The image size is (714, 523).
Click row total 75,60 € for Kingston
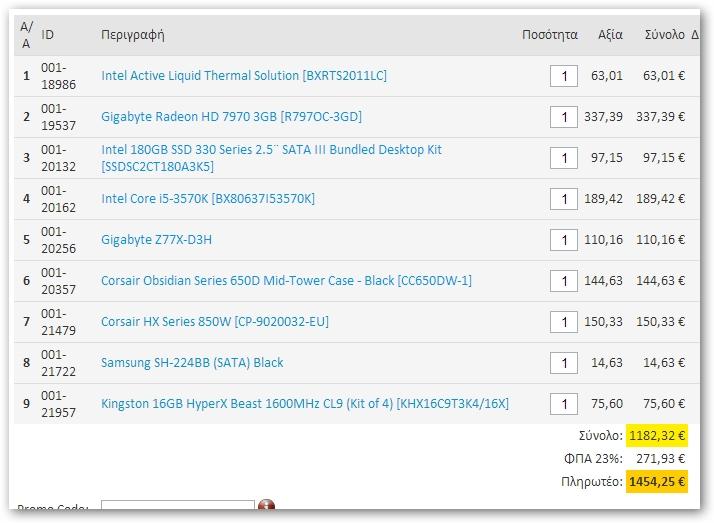coord(664,404)
